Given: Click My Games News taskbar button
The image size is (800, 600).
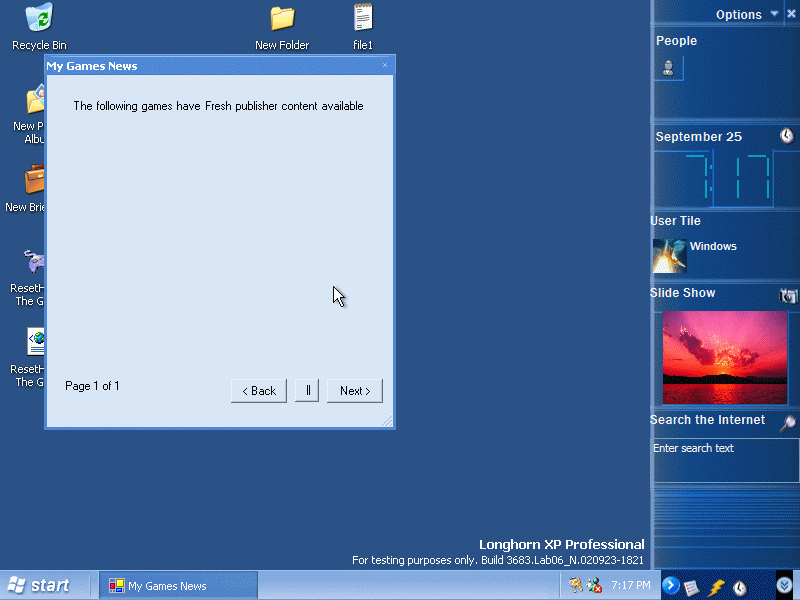Looking at the screenshot, I should pyautogui.click(x=178, y=586).
